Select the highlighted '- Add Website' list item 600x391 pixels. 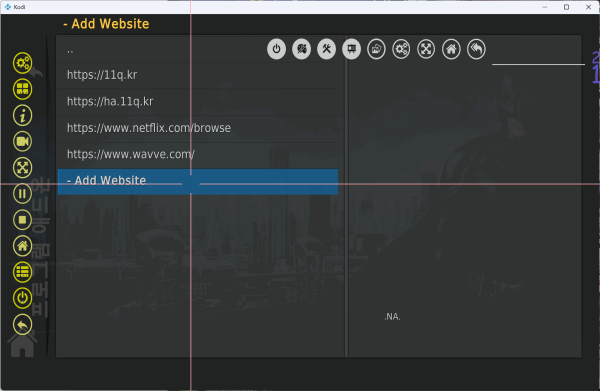198,181
